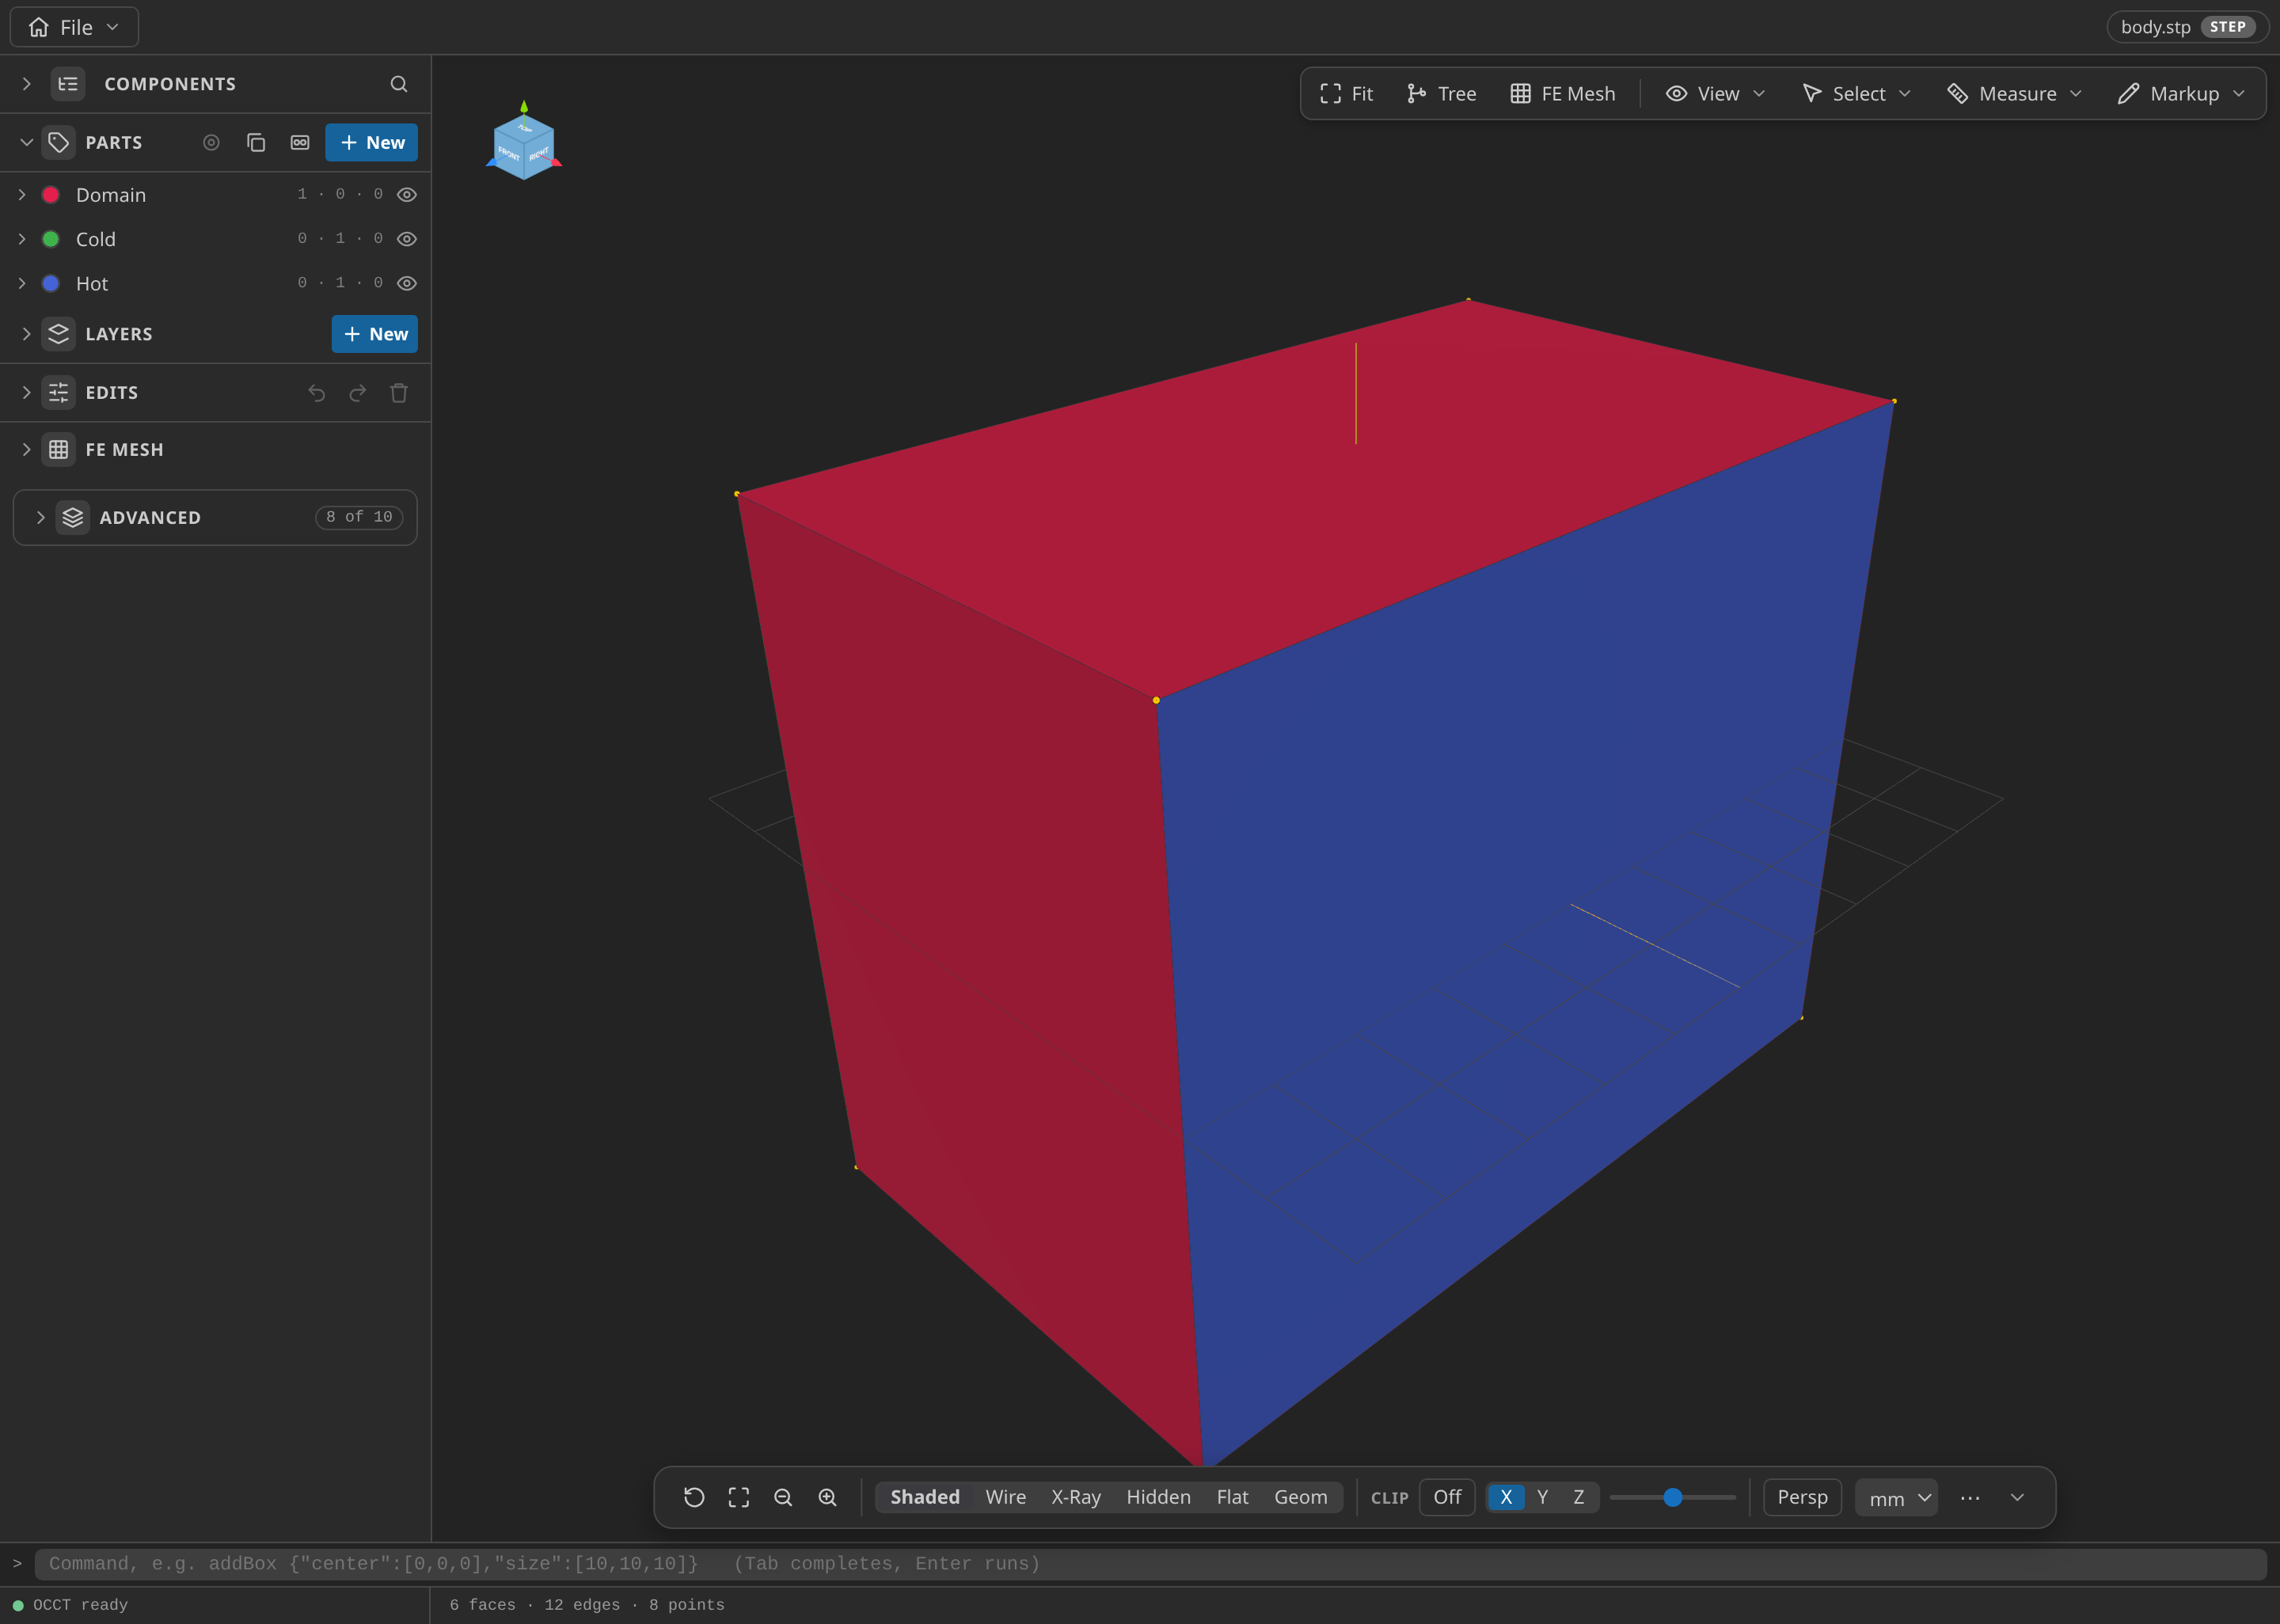Search components with the magnifier icon
Viewport: 2280px width, 1624px height.
(x=398, y=84)
